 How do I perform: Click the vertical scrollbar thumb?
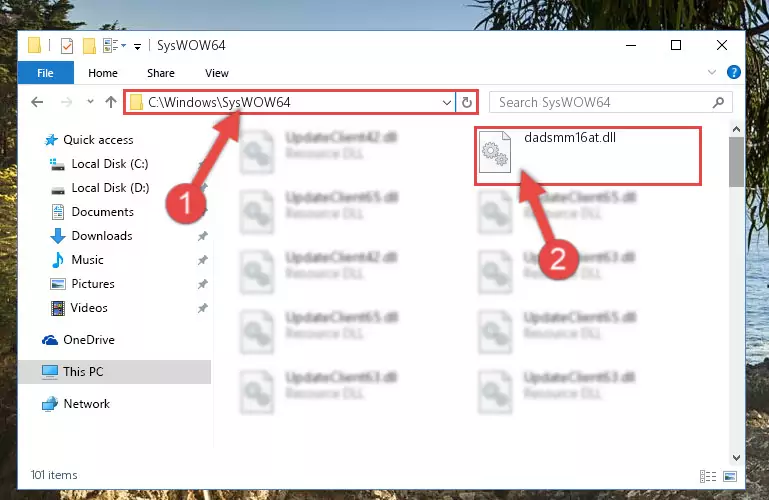tap(736, 162)
